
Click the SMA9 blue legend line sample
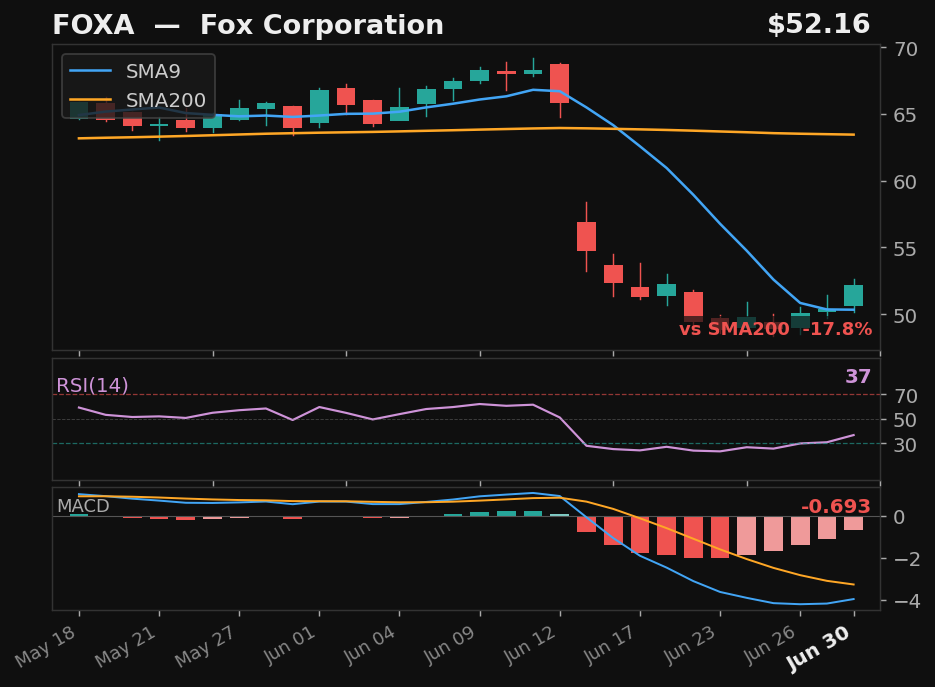(91, 71)
